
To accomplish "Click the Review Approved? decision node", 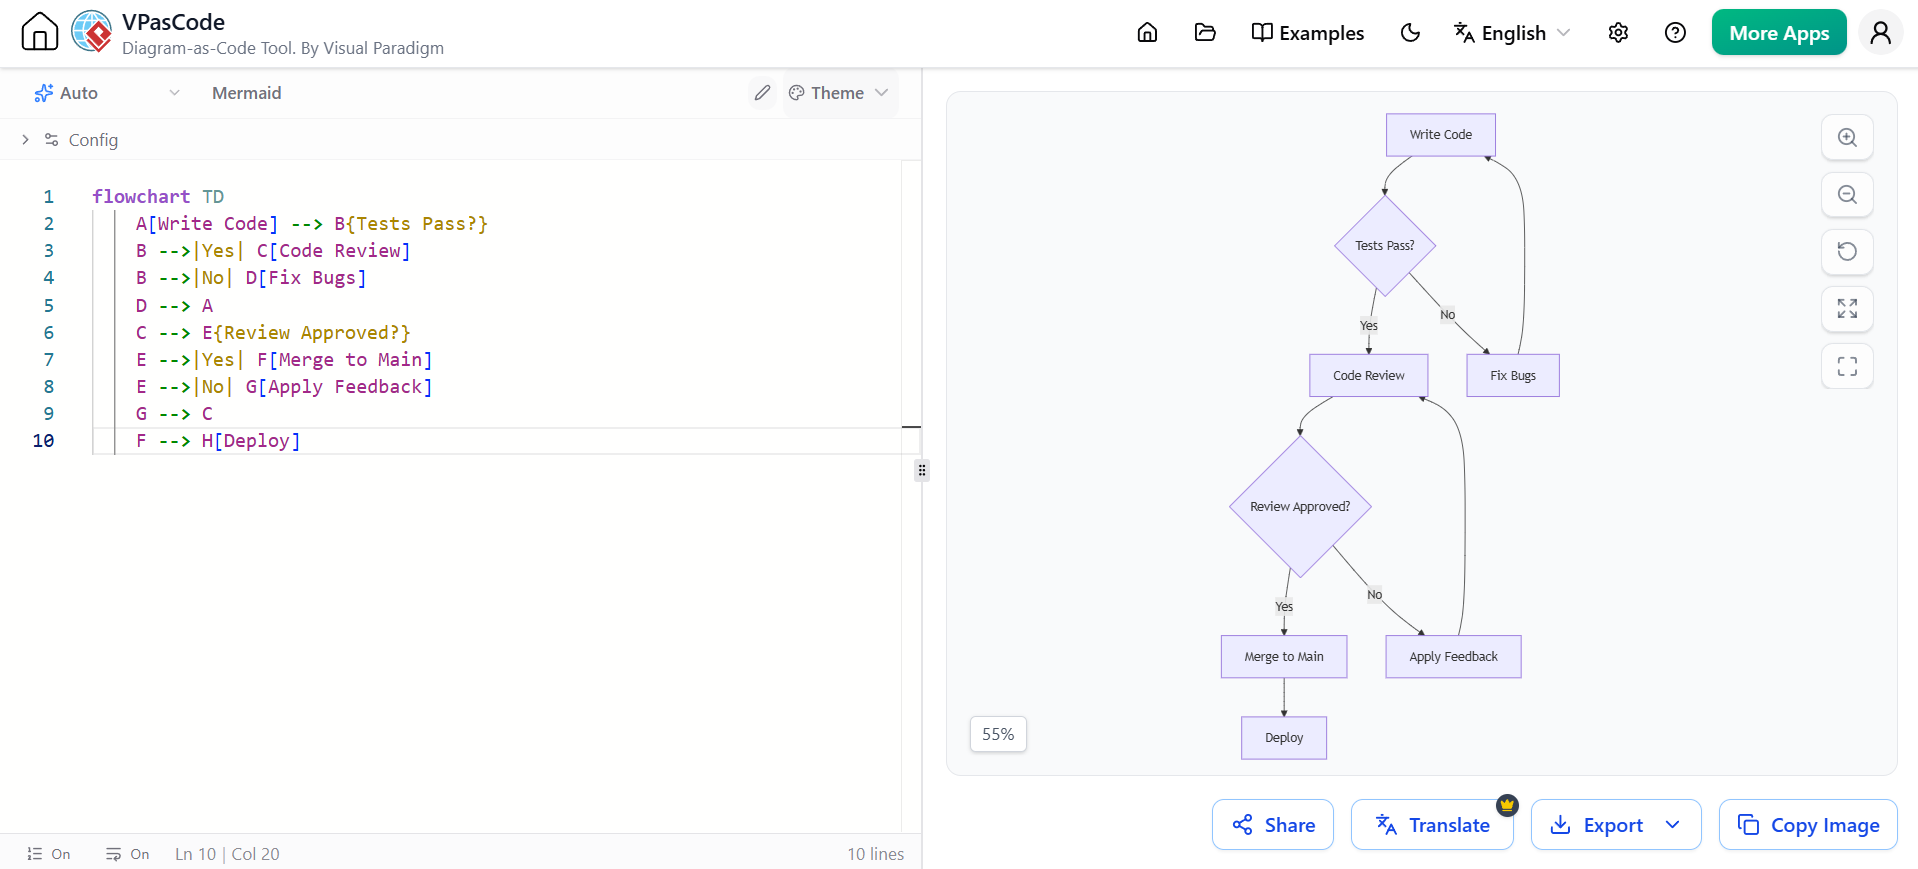I will click(x=1299, y=507).
